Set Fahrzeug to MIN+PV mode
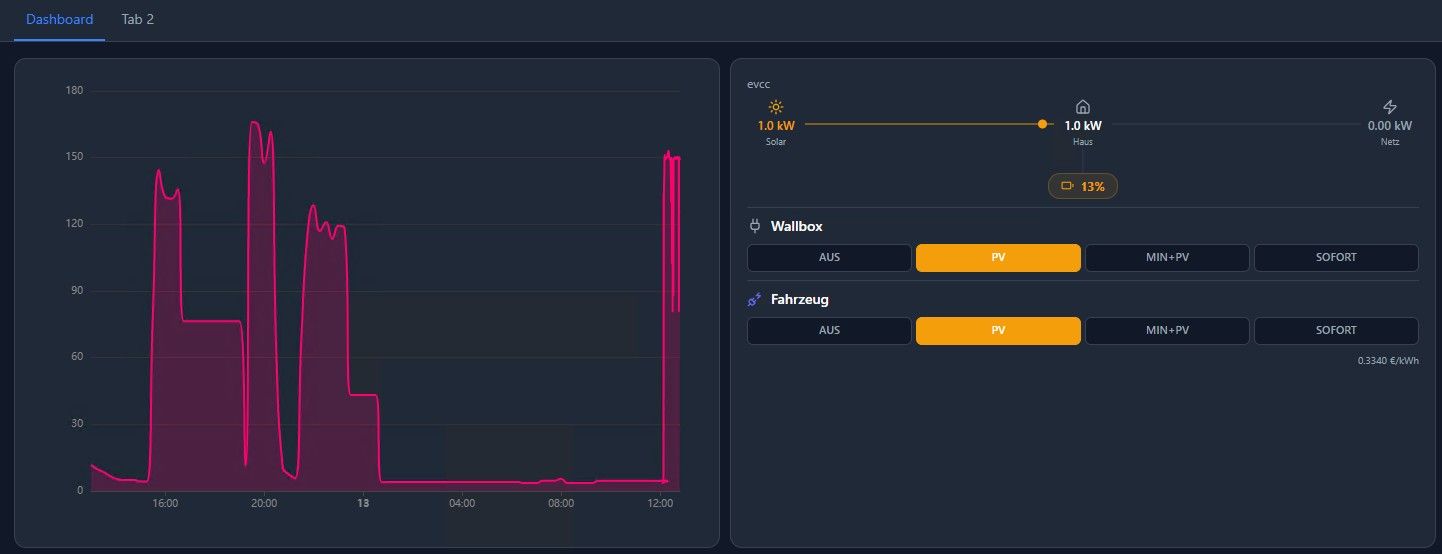The width and height of the screenshot is (1442, 554). (1167, 331)
